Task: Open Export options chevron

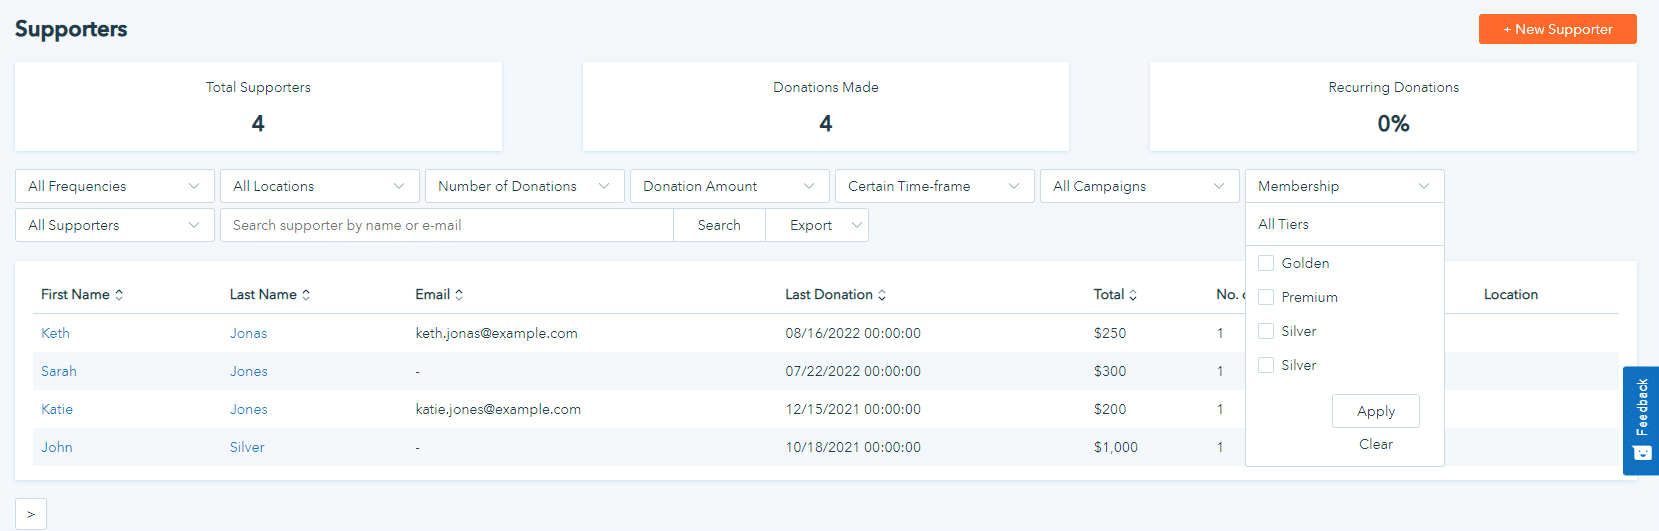Action: [856, 225]
